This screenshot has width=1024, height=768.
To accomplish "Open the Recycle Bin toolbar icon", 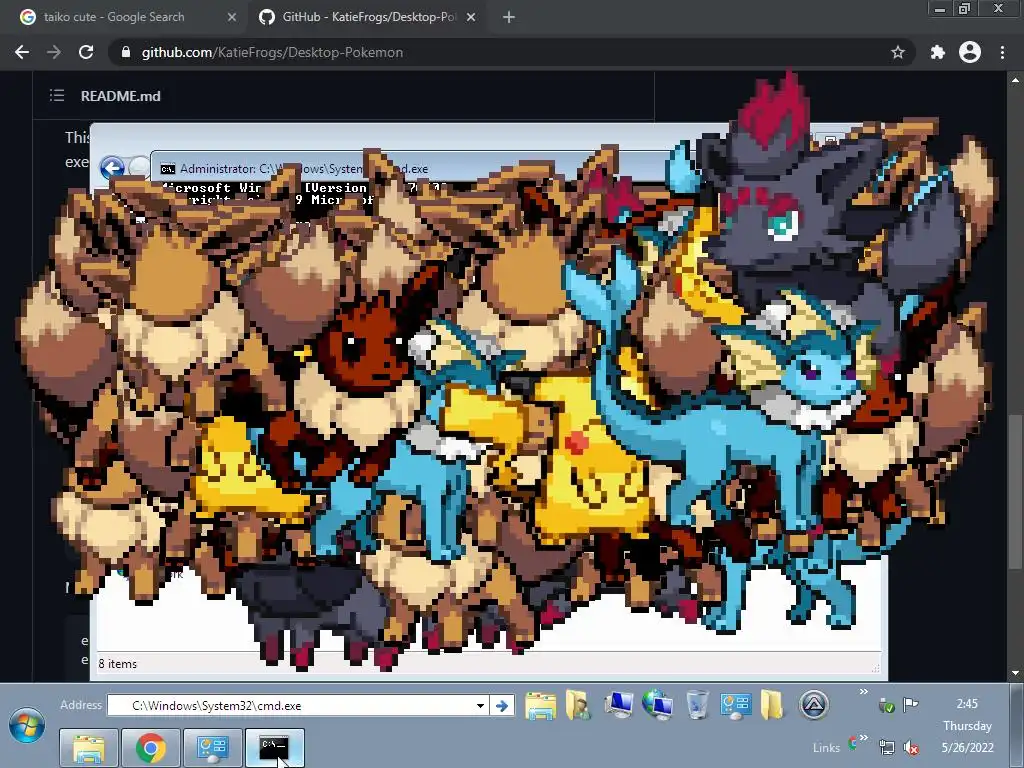I will point(697,705).
